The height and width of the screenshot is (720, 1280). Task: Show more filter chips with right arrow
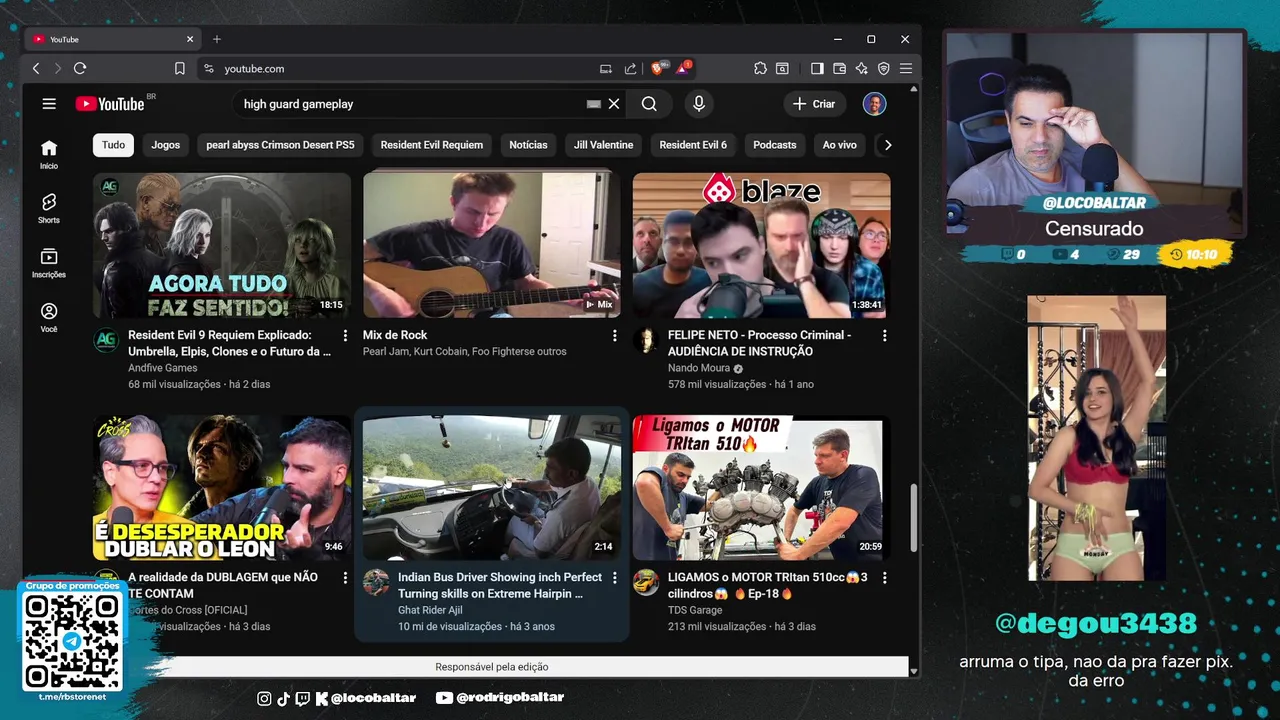click(887, 145)
